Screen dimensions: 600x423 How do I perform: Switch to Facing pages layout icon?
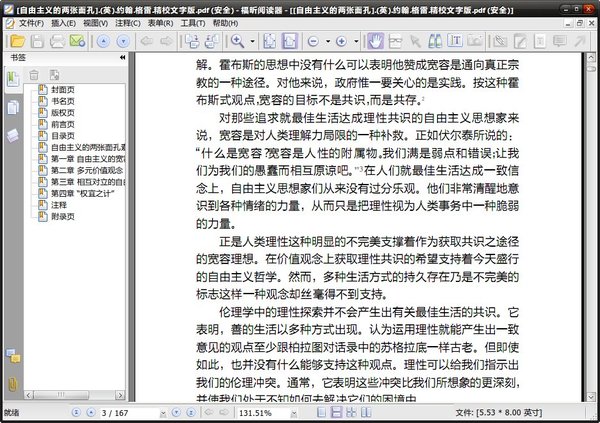pos(366,412)
